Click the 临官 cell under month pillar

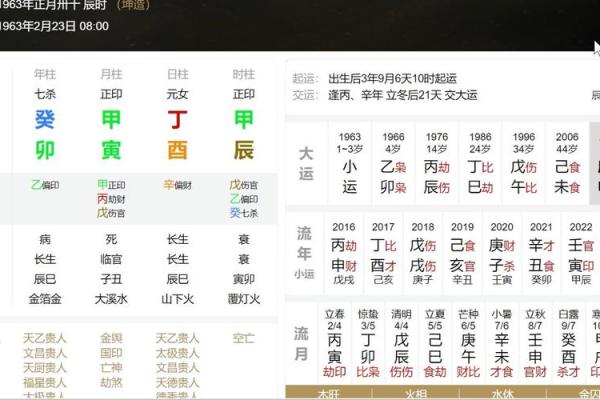111,259
